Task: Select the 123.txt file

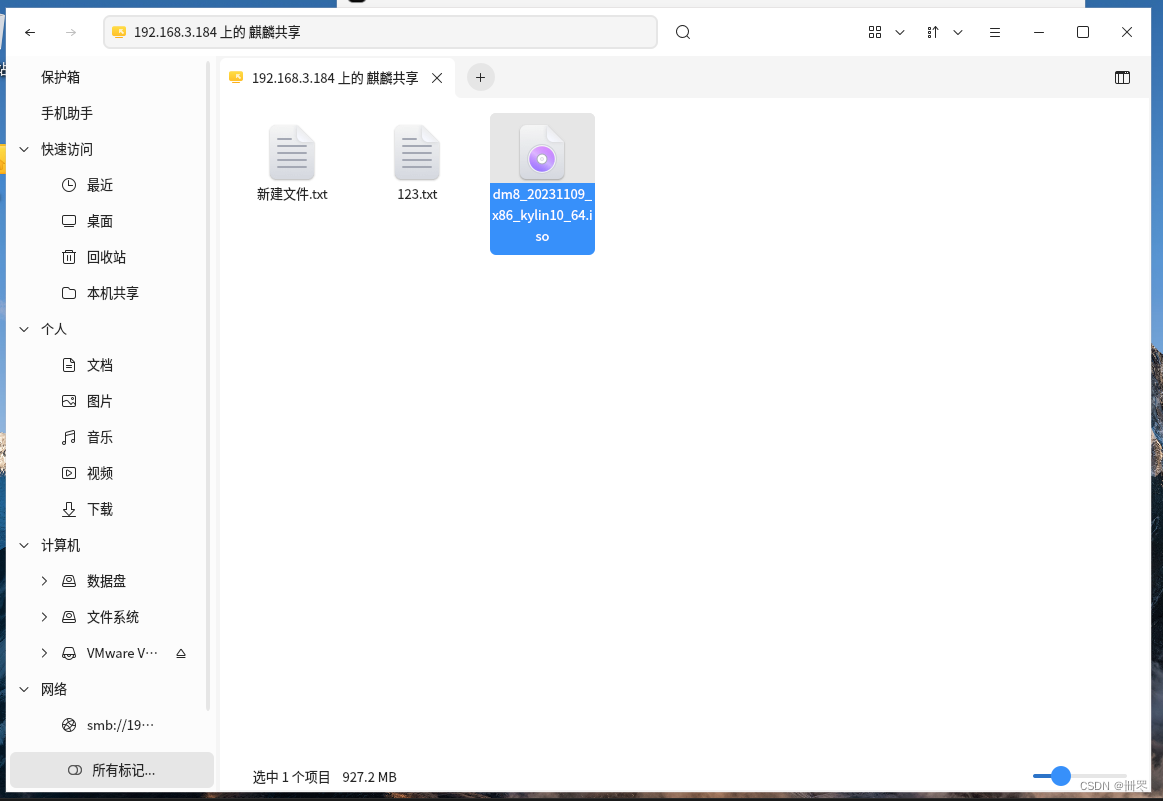Action: pos(417,163)
